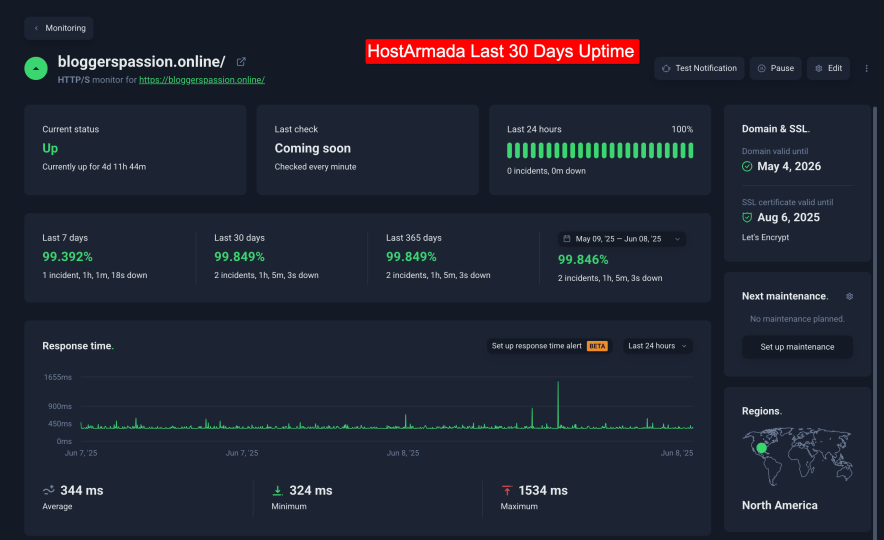Click the Jun 8, '25 label mid chart axis
Image resolution: width=884 pixels, height=540 pixels.
click(x=403, y=453)
